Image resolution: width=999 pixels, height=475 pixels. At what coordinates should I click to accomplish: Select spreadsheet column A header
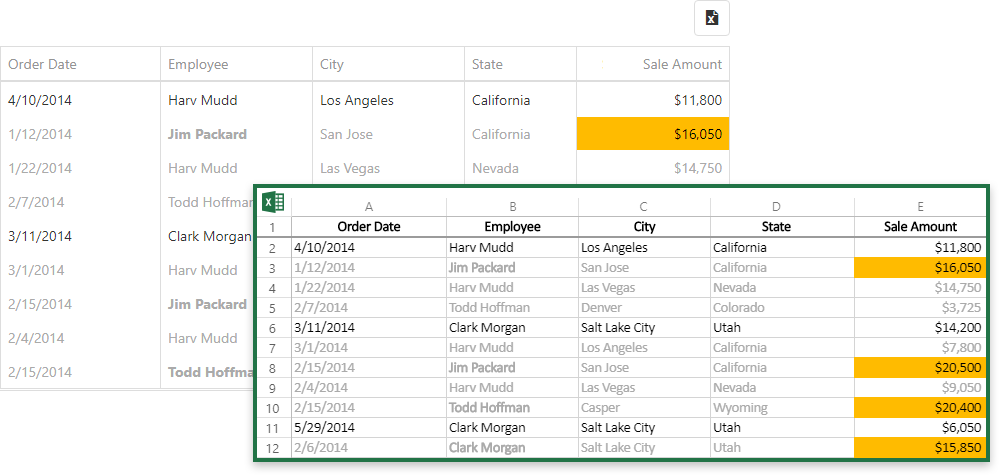(369, 207)
